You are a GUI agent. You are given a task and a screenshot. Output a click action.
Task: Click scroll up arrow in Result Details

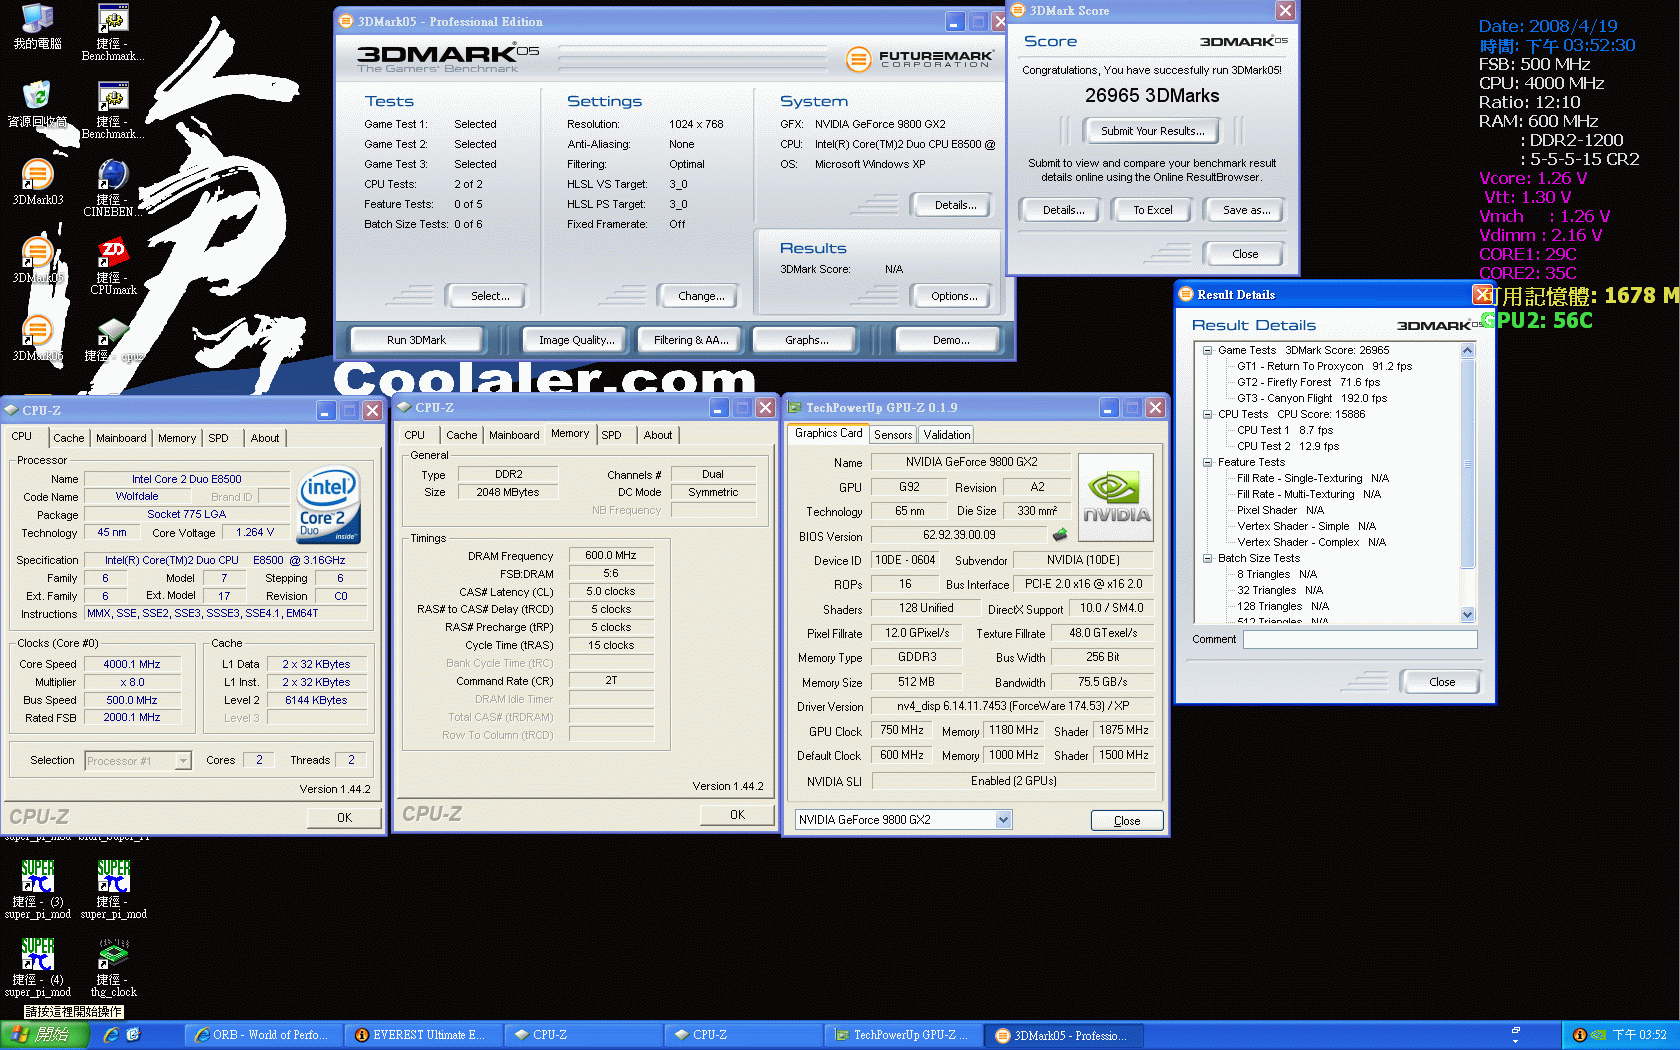tap(1468, 350)
